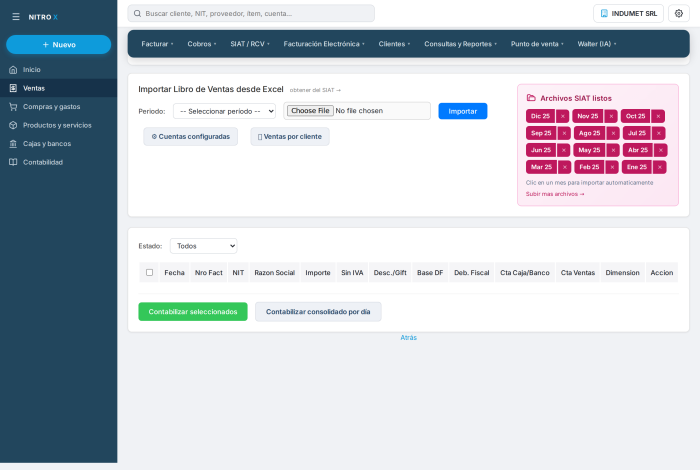The width and height of the screenshot is (700, 470).
Task: Click Contabilizar consolidado por día button
Action: (x=318, y=312)
